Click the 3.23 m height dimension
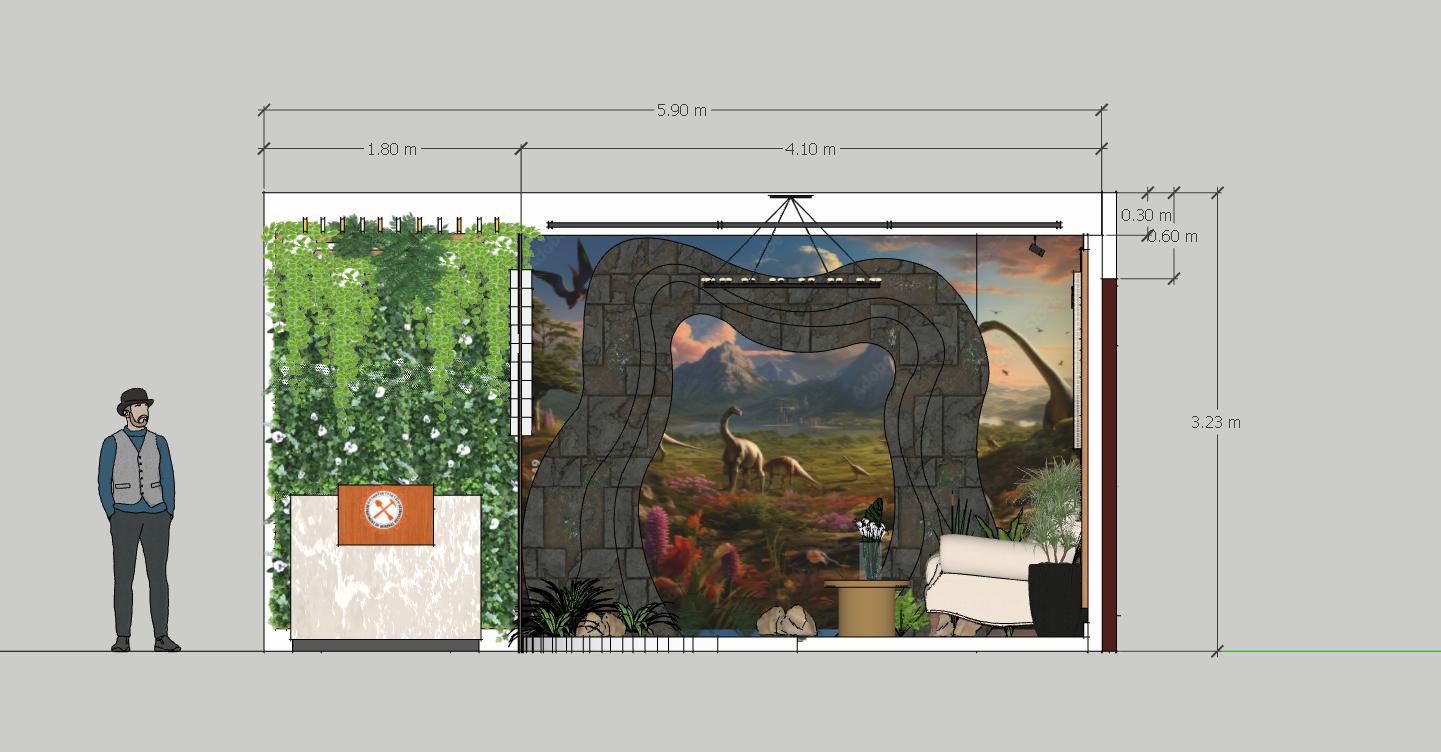Viewport: 1441px width, 752px height. 1215,422
